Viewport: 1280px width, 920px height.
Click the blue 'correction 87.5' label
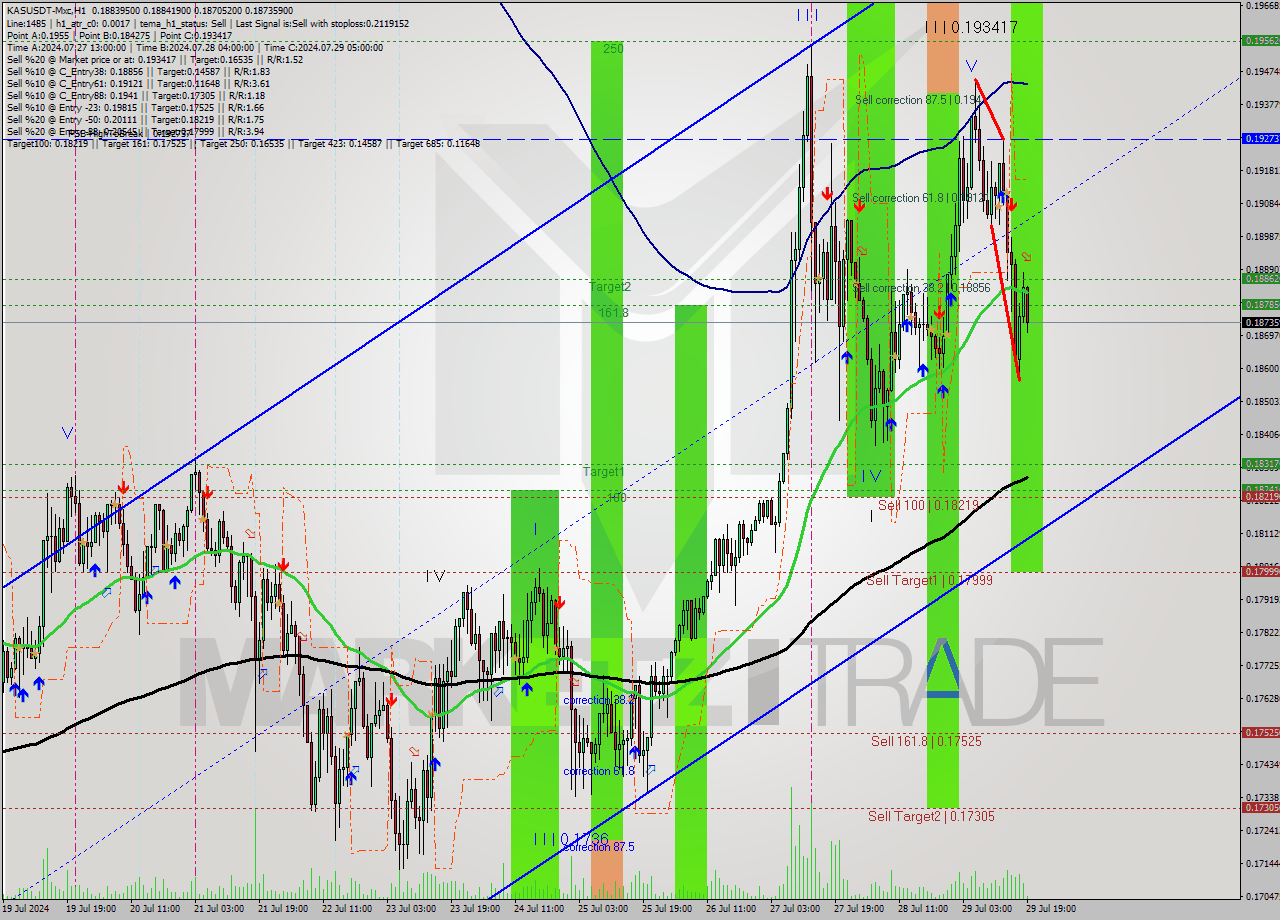point(598,847)
